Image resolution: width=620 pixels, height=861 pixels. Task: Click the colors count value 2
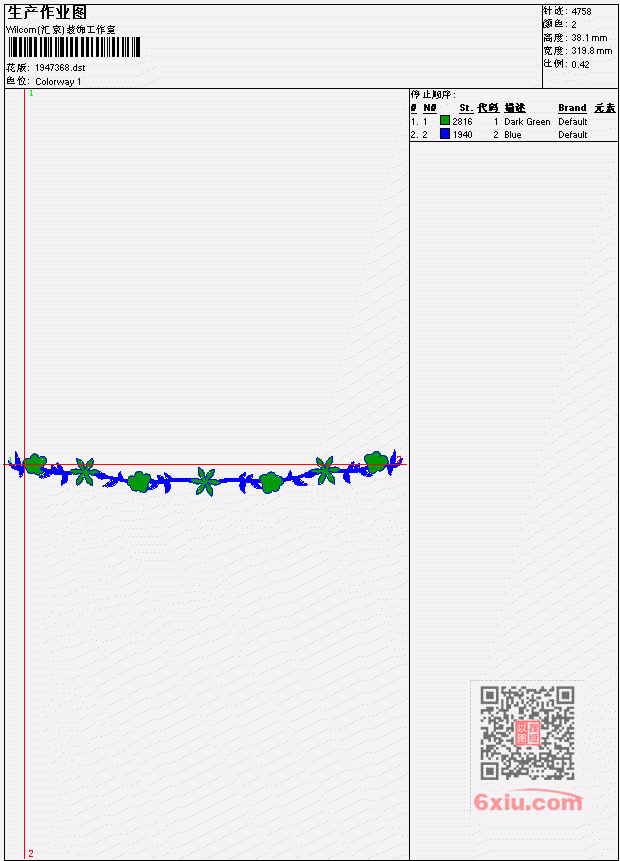point(574,24)
